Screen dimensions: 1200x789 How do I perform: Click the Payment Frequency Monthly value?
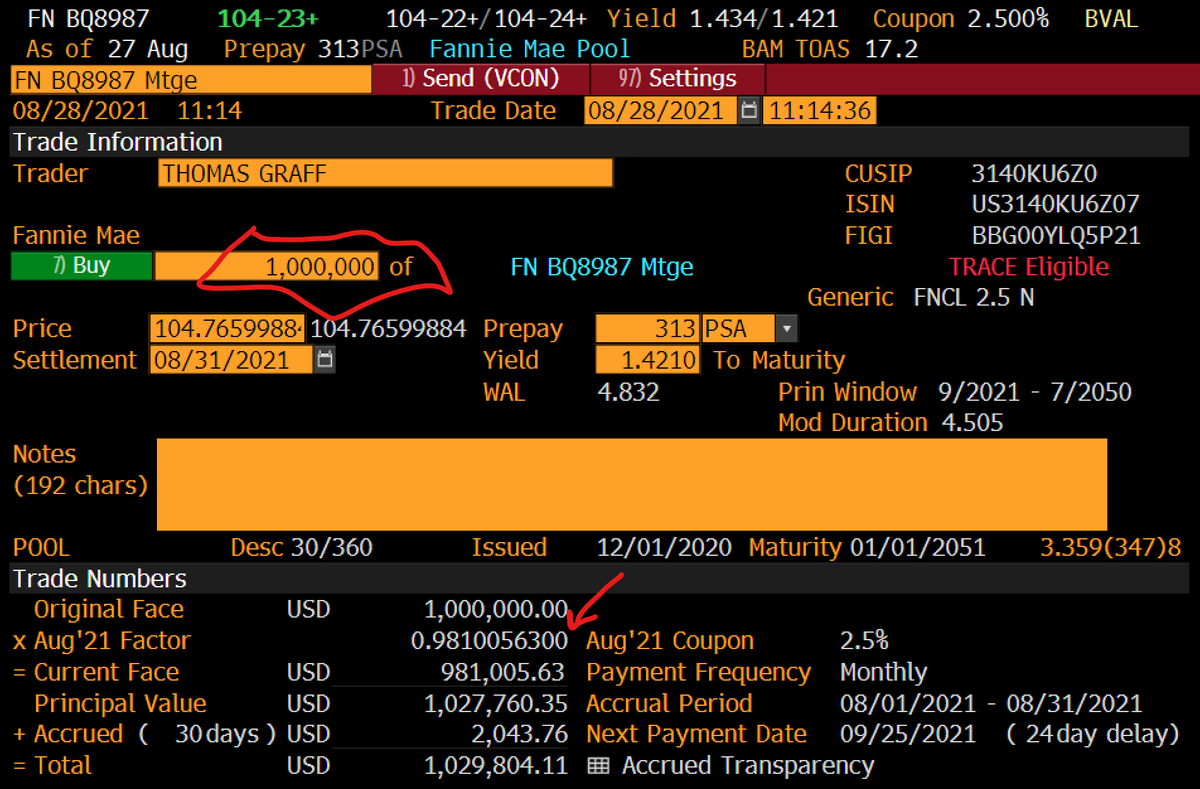point(883,672)
